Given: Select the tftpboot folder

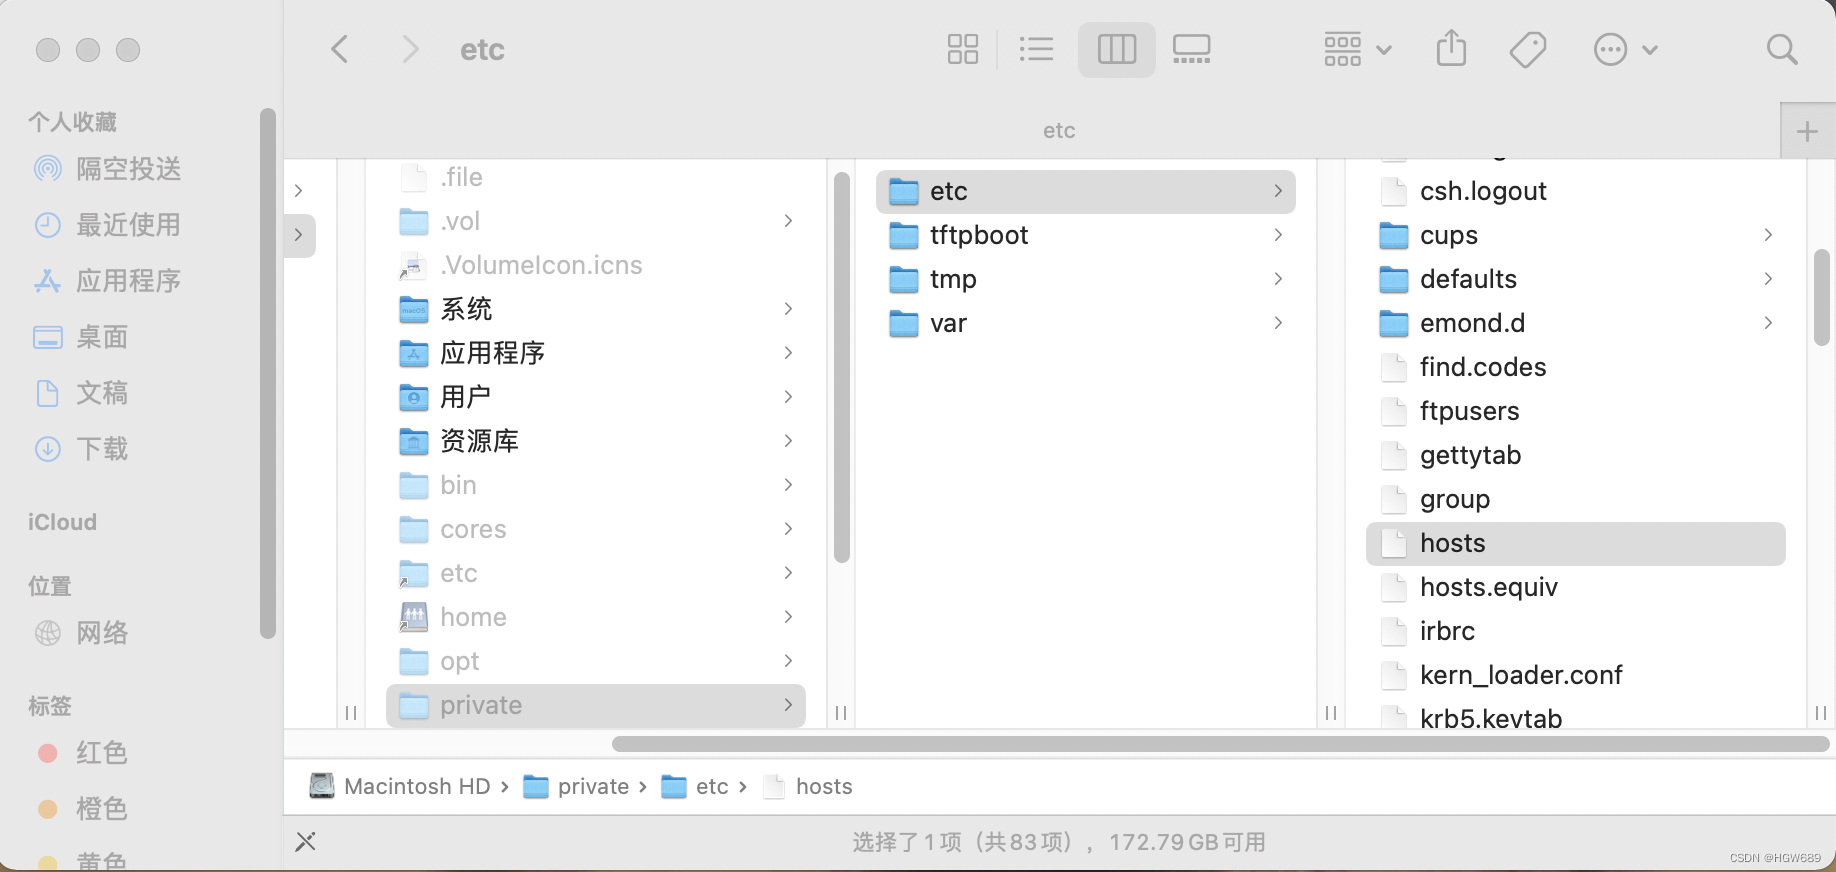Looking at the screenshot, I should (x=1086, y=235).
